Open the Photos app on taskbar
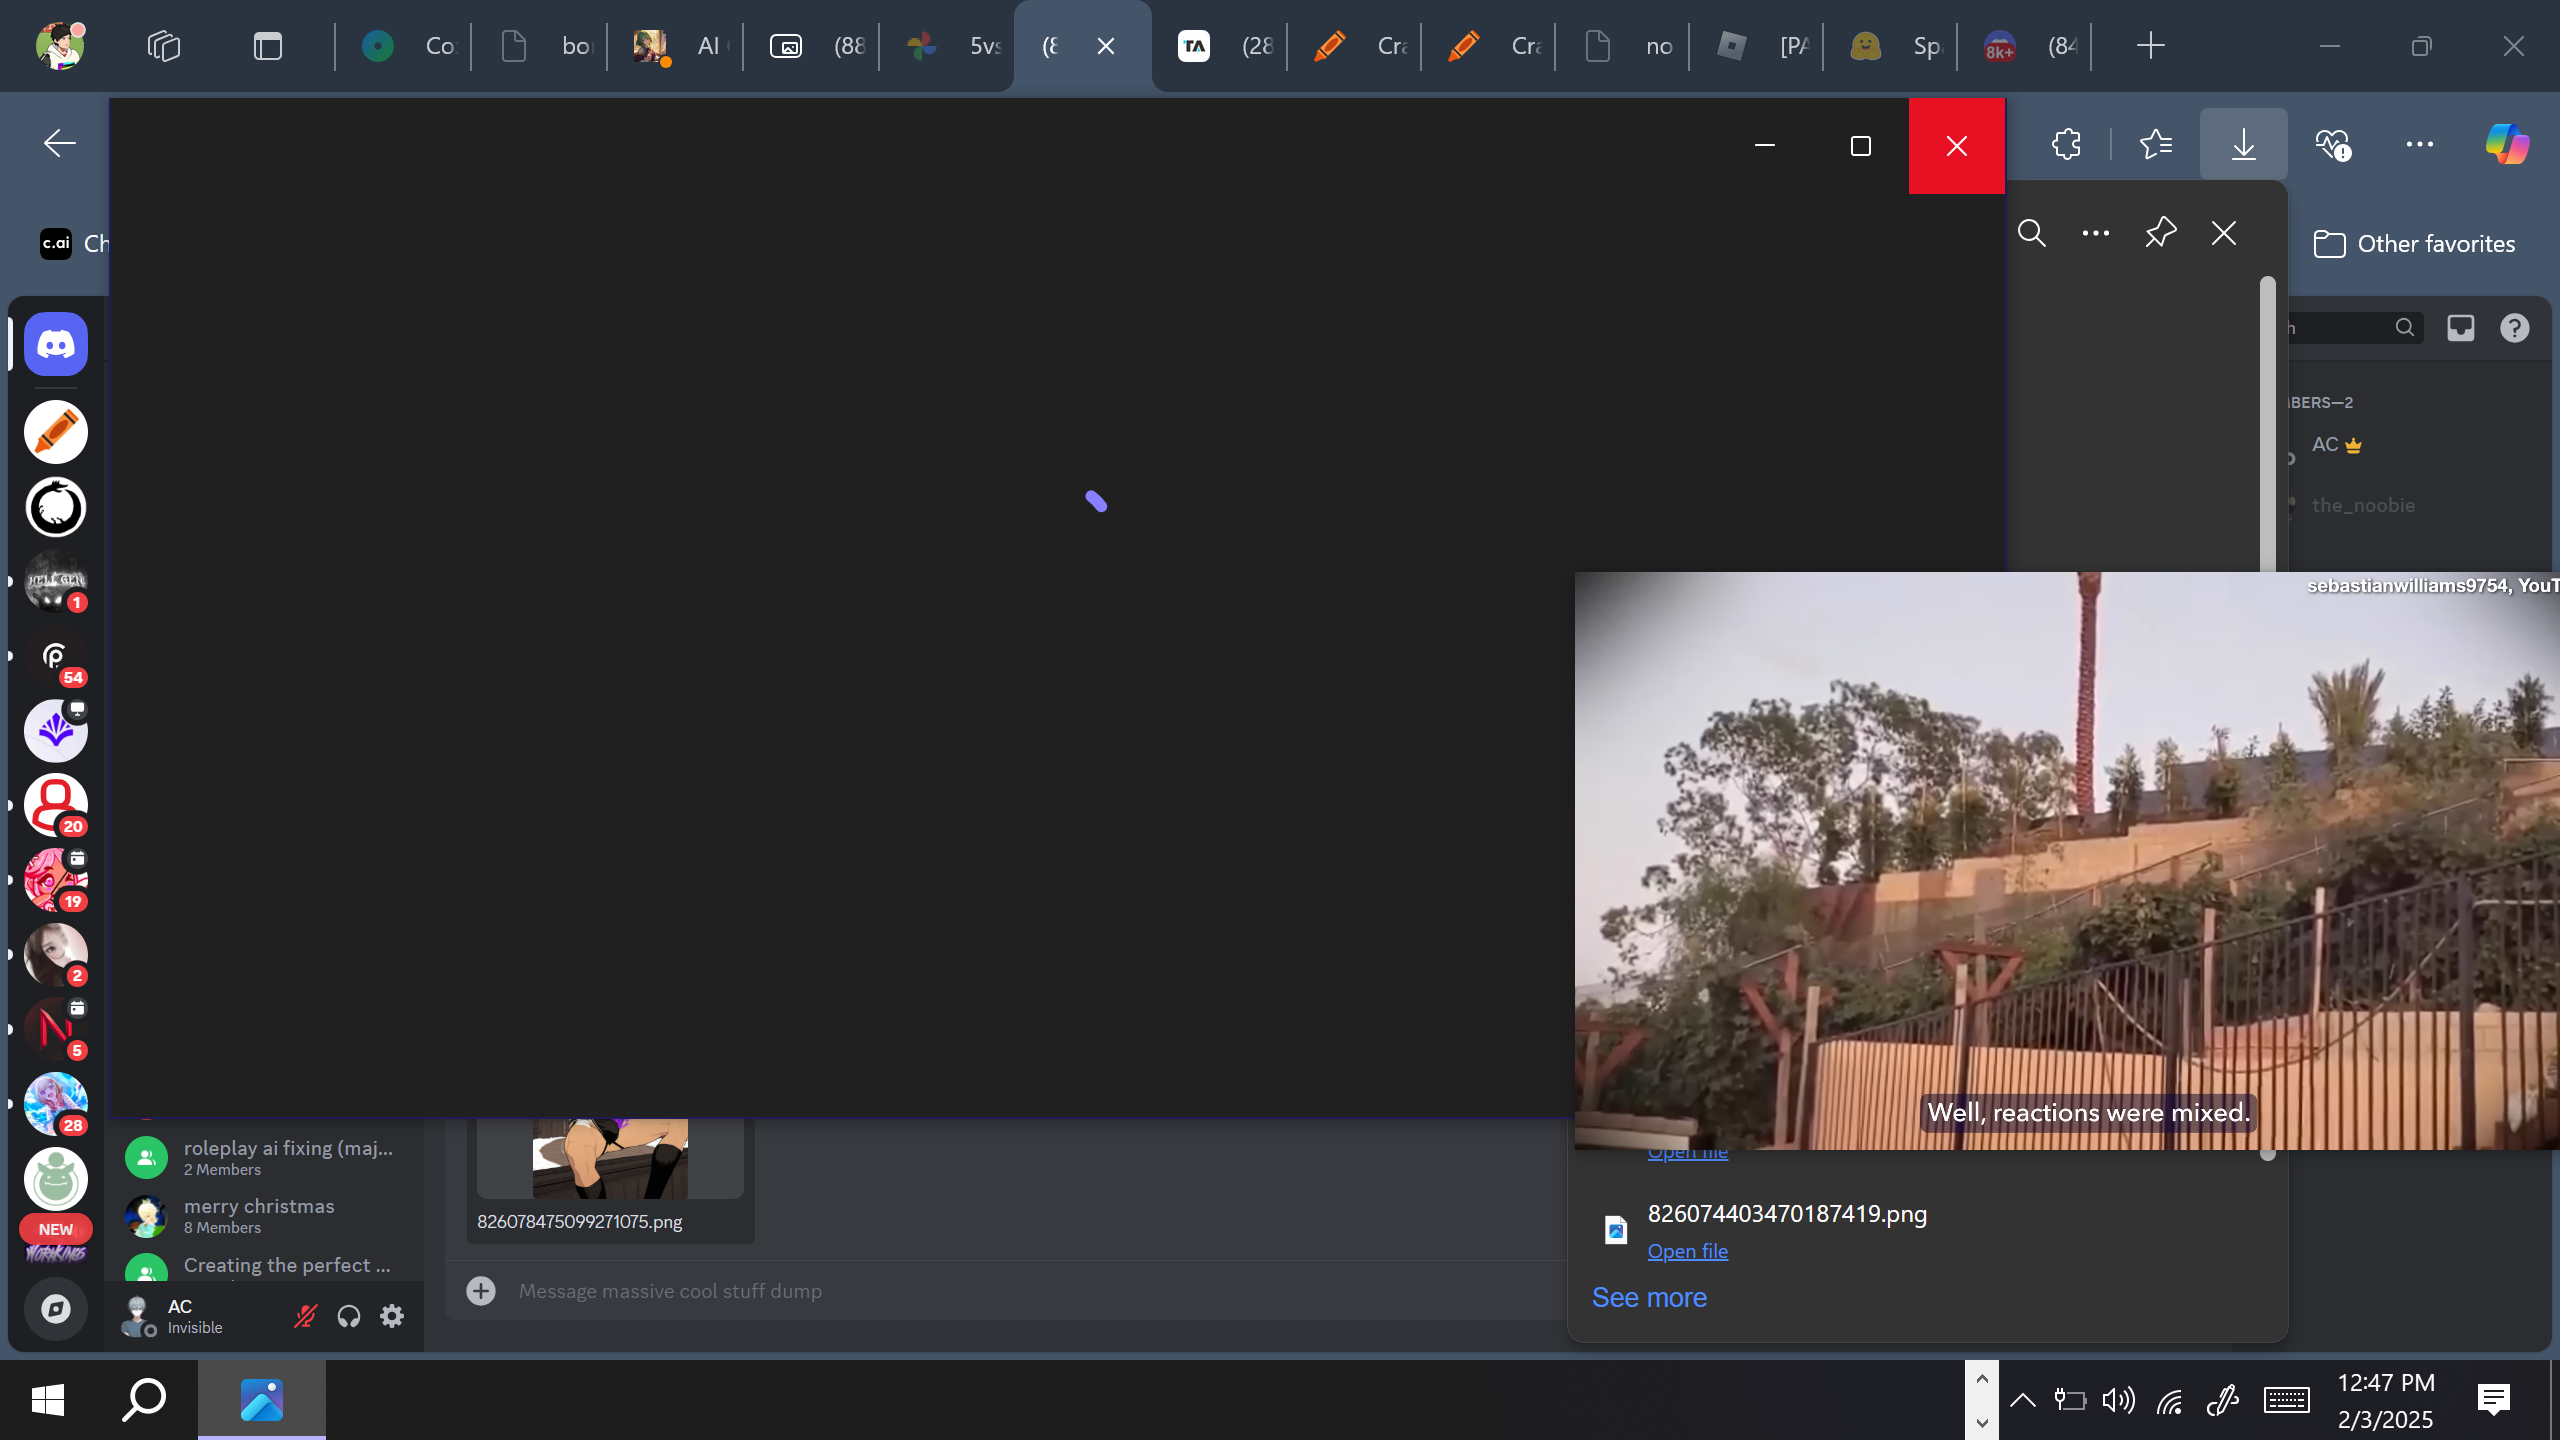The height and width of the screenshot is (1440, 2560). click(x=262, y=1399)
